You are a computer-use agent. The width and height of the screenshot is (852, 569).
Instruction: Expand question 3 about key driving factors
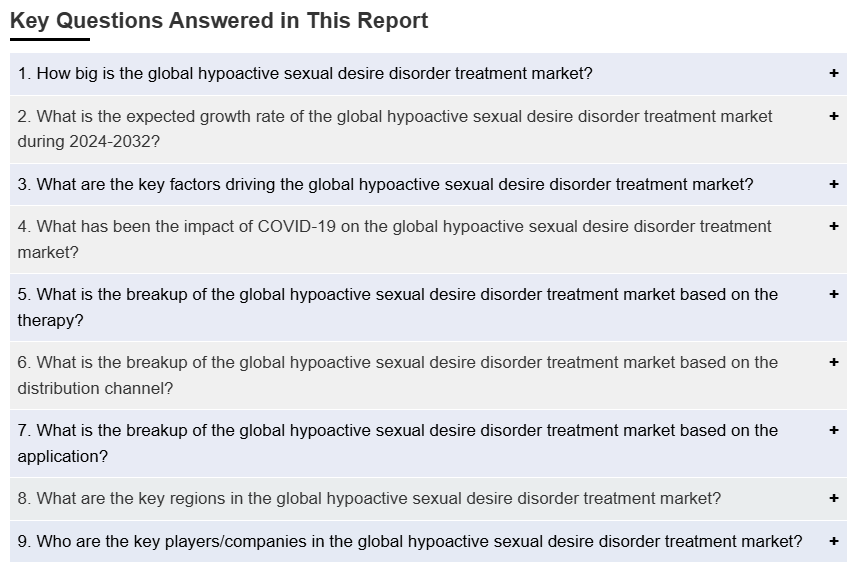point(385,184)
